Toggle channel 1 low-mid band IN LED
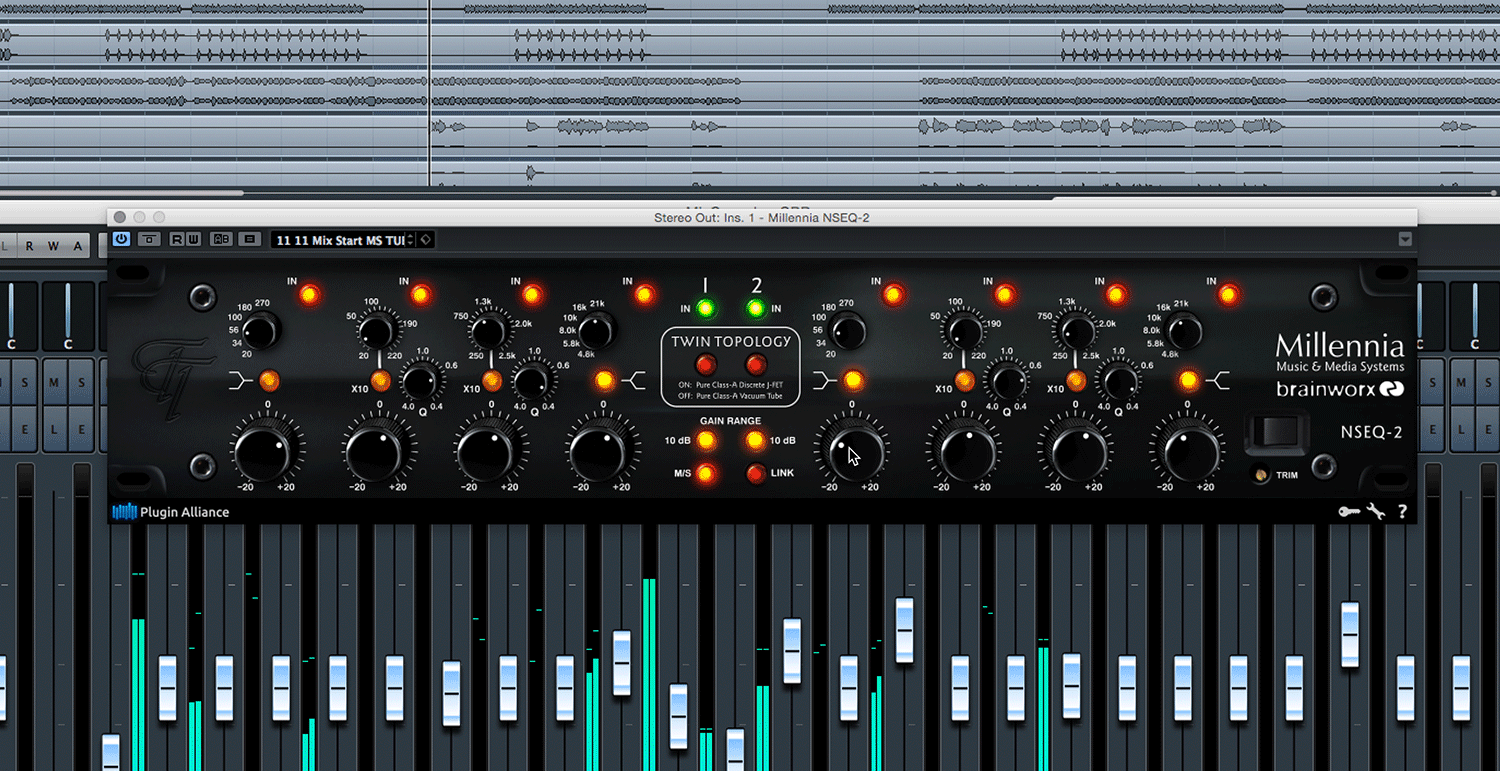Viewport: 1500px width, 771px height. pyautogui.click(x=421, y=294)
